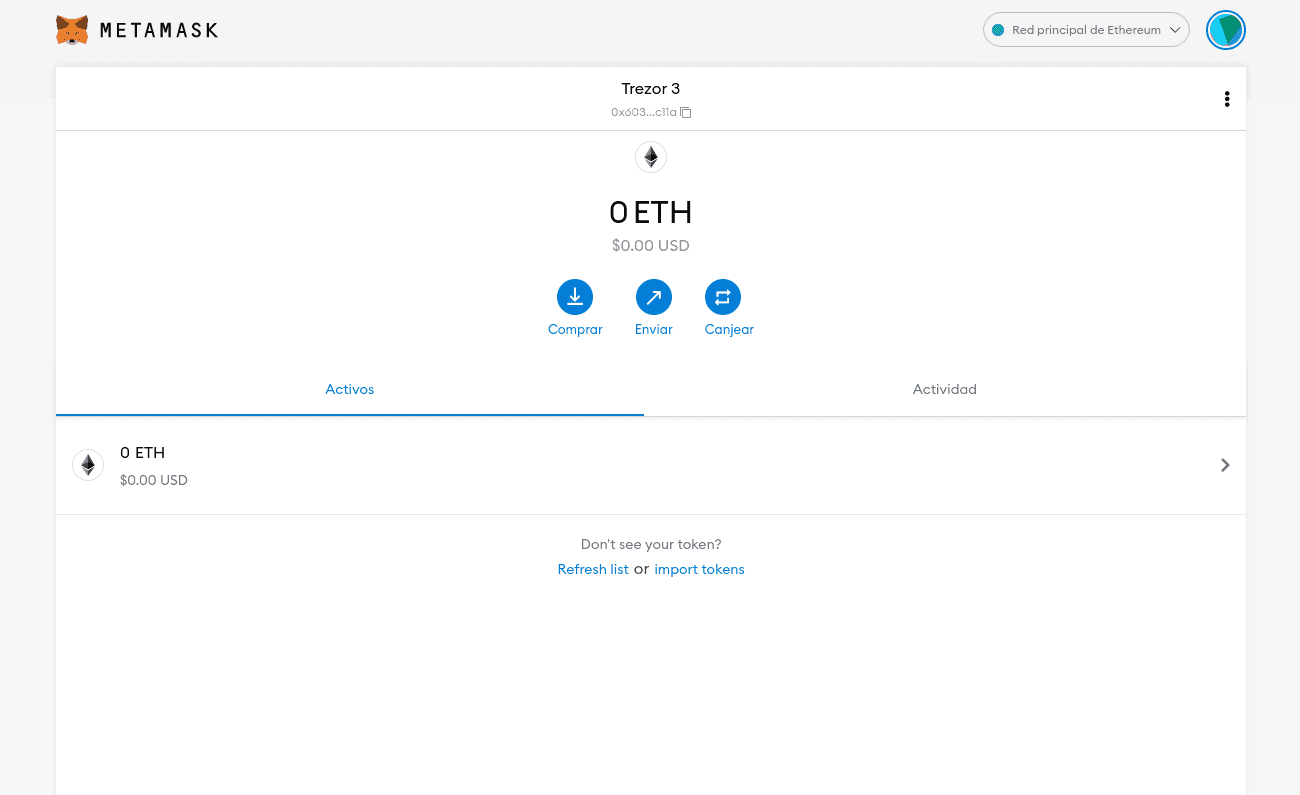The image size is (1300, 795).
Task: Click the Comprar download icon button
Action: coord(575,297)
